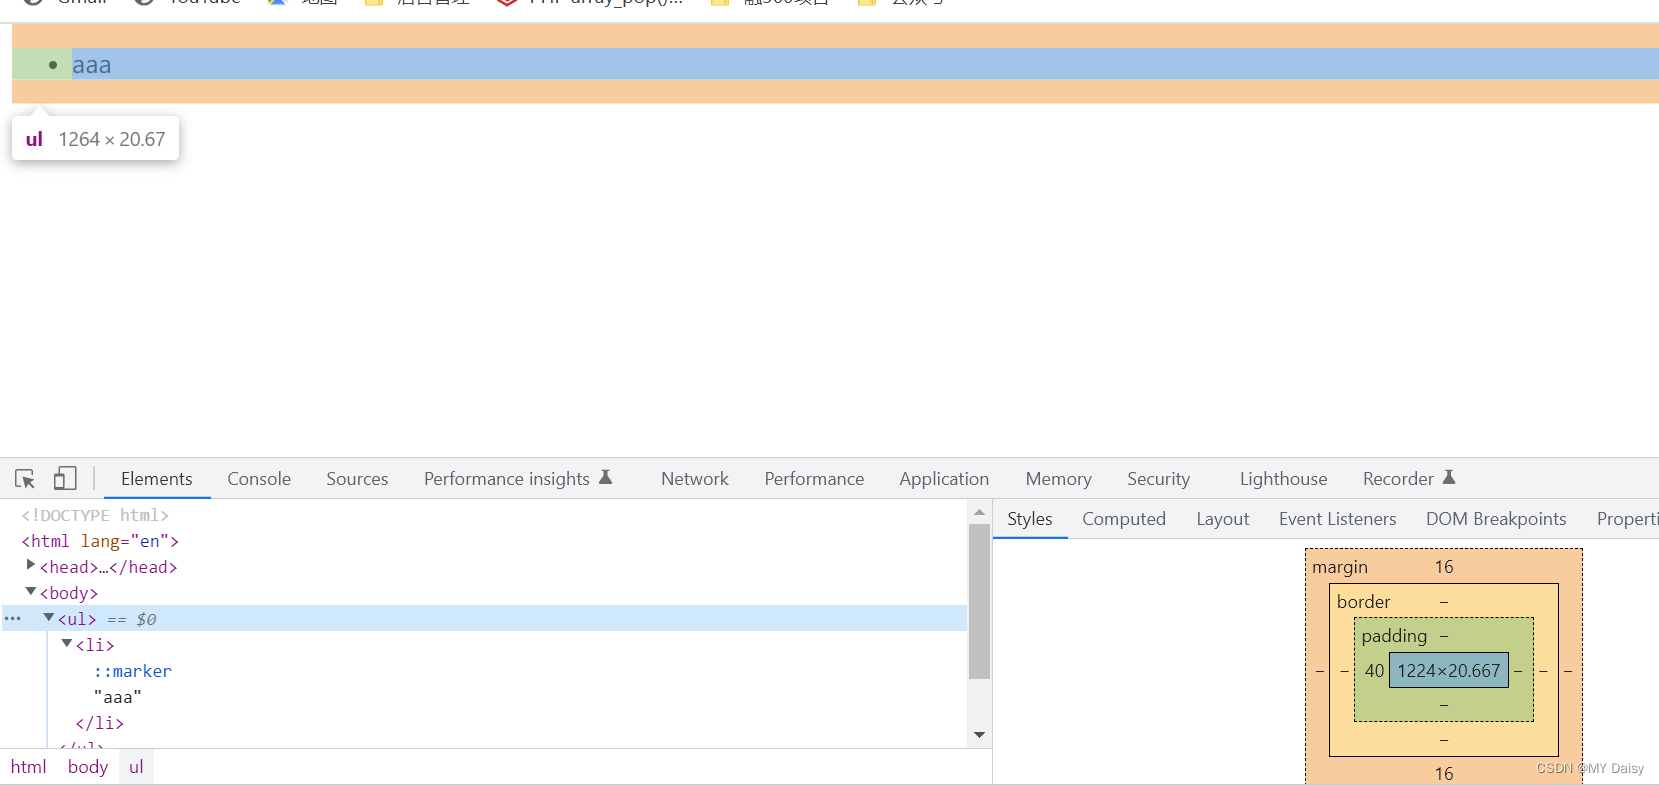Click the border-top dash value
The width and height of the screenshot is (1659, 785).
(x=1444, y=602)
